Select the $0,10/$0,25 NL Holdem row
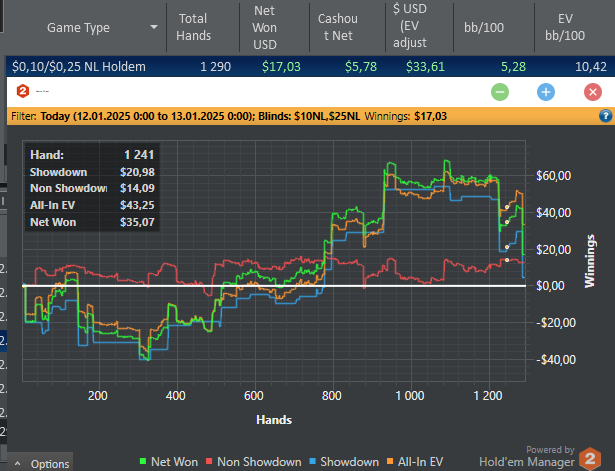 310,66
